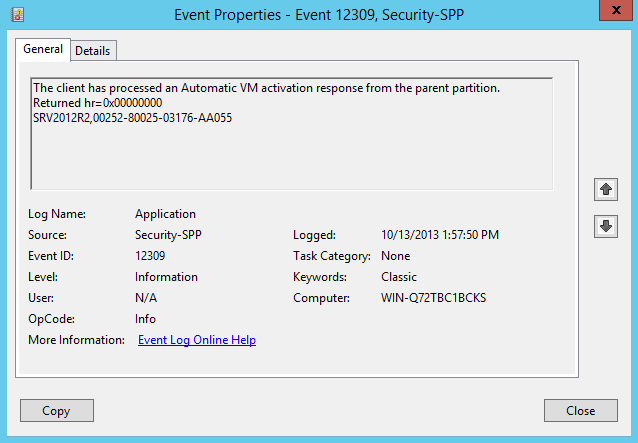The height and width of the screenshot is (443, 638).
Task: Select the Log Name value Application
Action: pos(165,214)
